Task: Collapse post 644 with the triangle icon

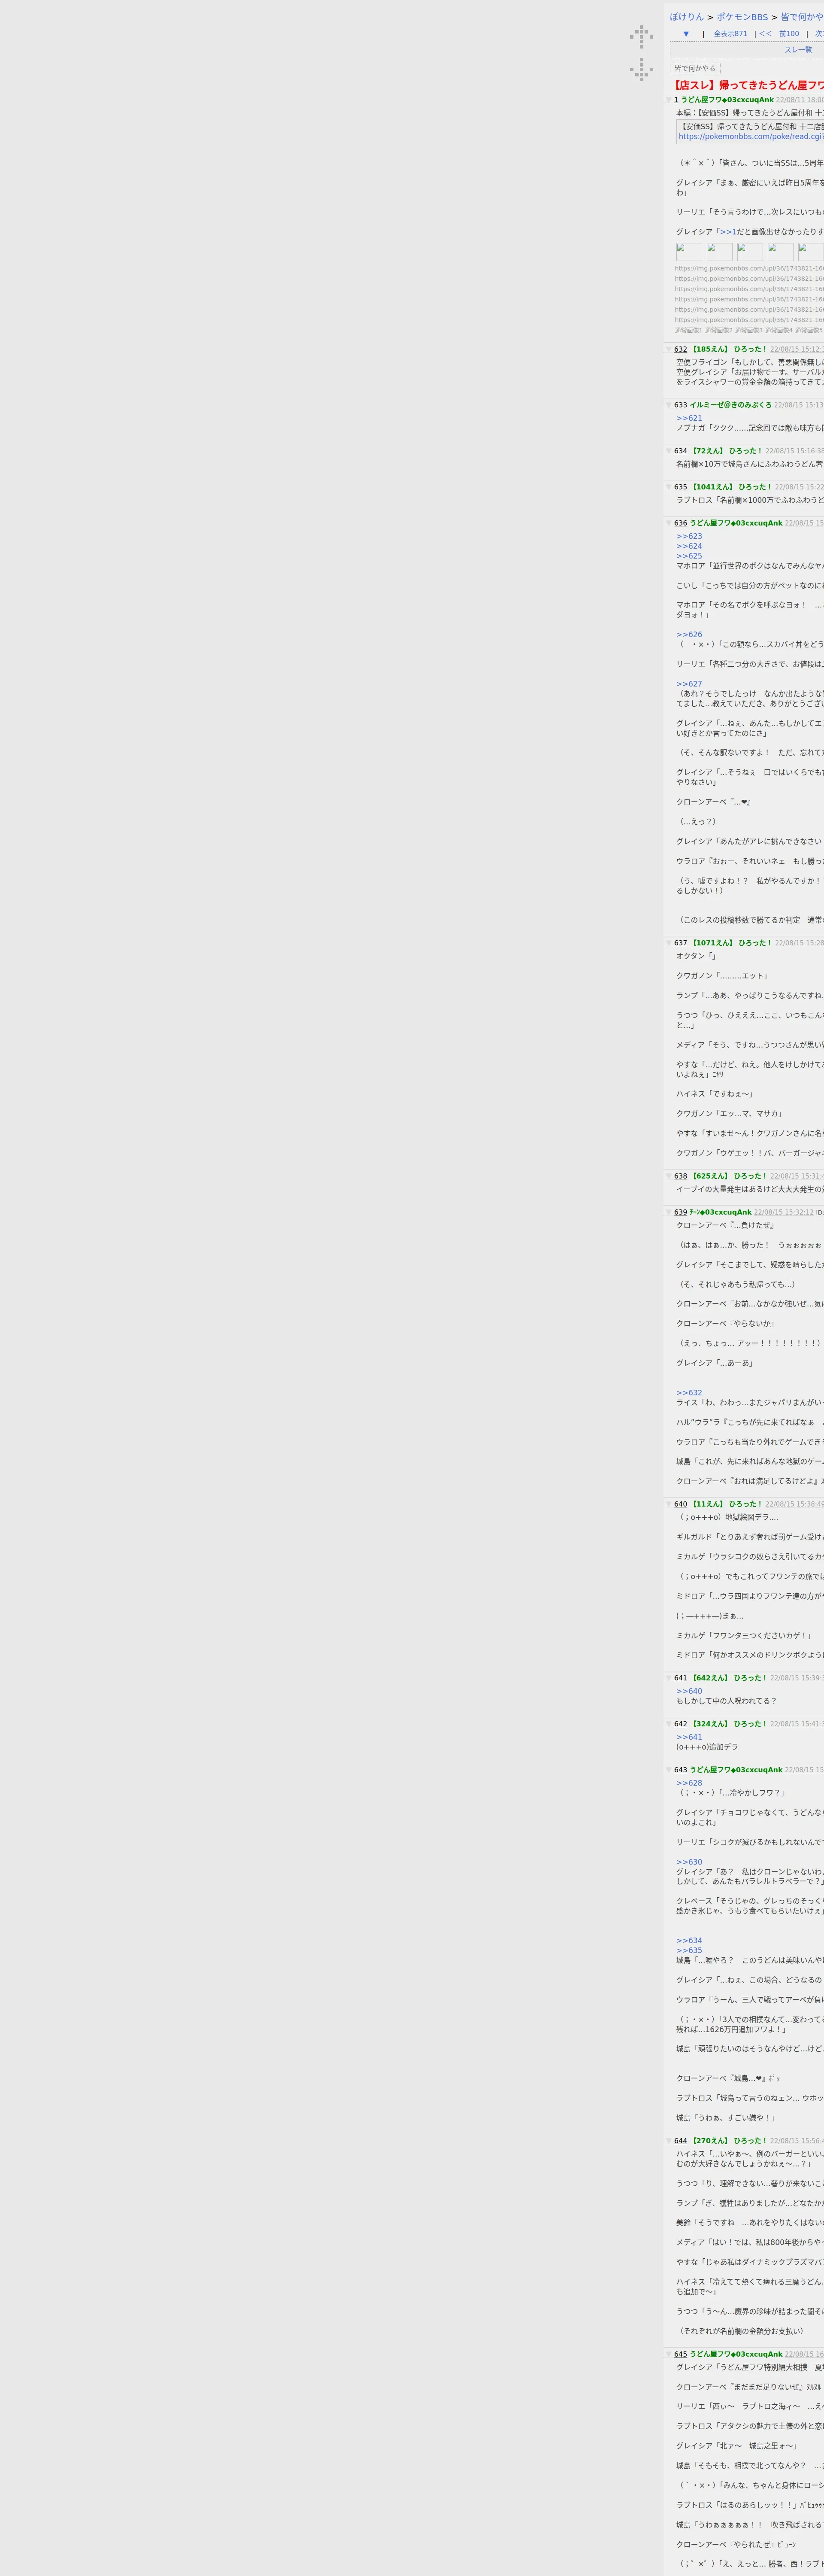Action: 669,2141
